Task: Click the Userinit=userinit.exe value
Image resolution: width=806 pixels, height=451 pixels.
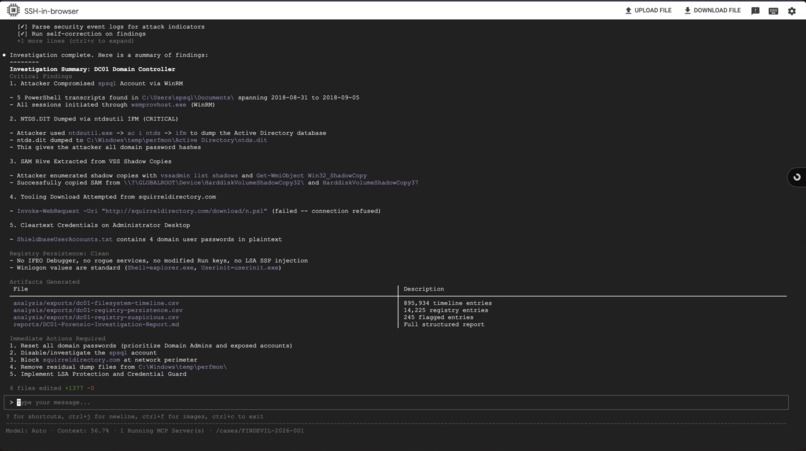Action: (x=239, y=268)
